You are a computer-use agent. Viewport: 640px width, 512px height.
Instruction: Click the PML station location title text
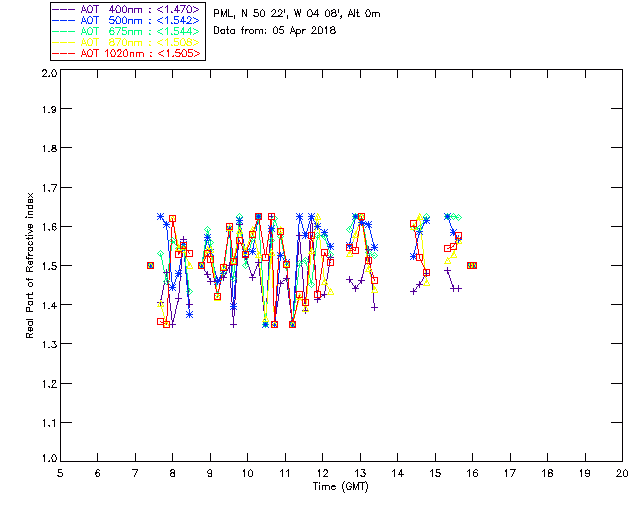coord(297,13)
